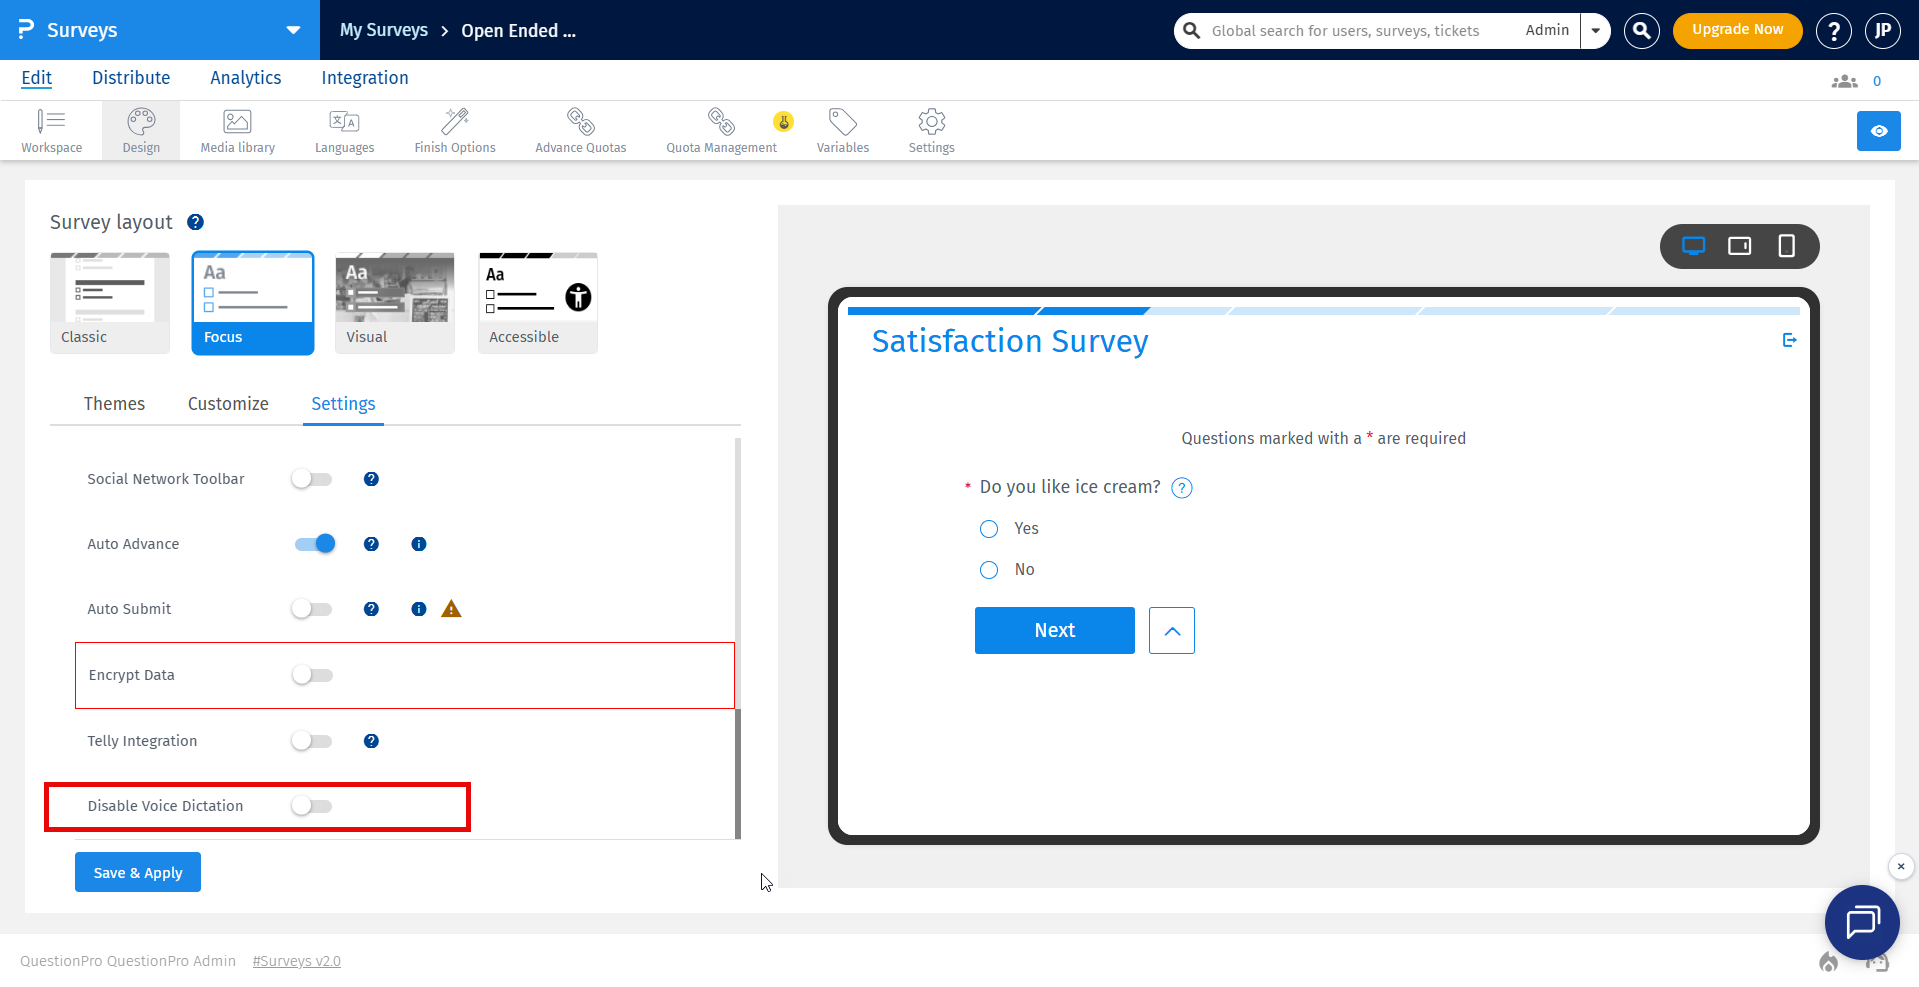Click the Upgrade Now button
Viewport: 1919px width, 987px height.
coord(1737,30)
